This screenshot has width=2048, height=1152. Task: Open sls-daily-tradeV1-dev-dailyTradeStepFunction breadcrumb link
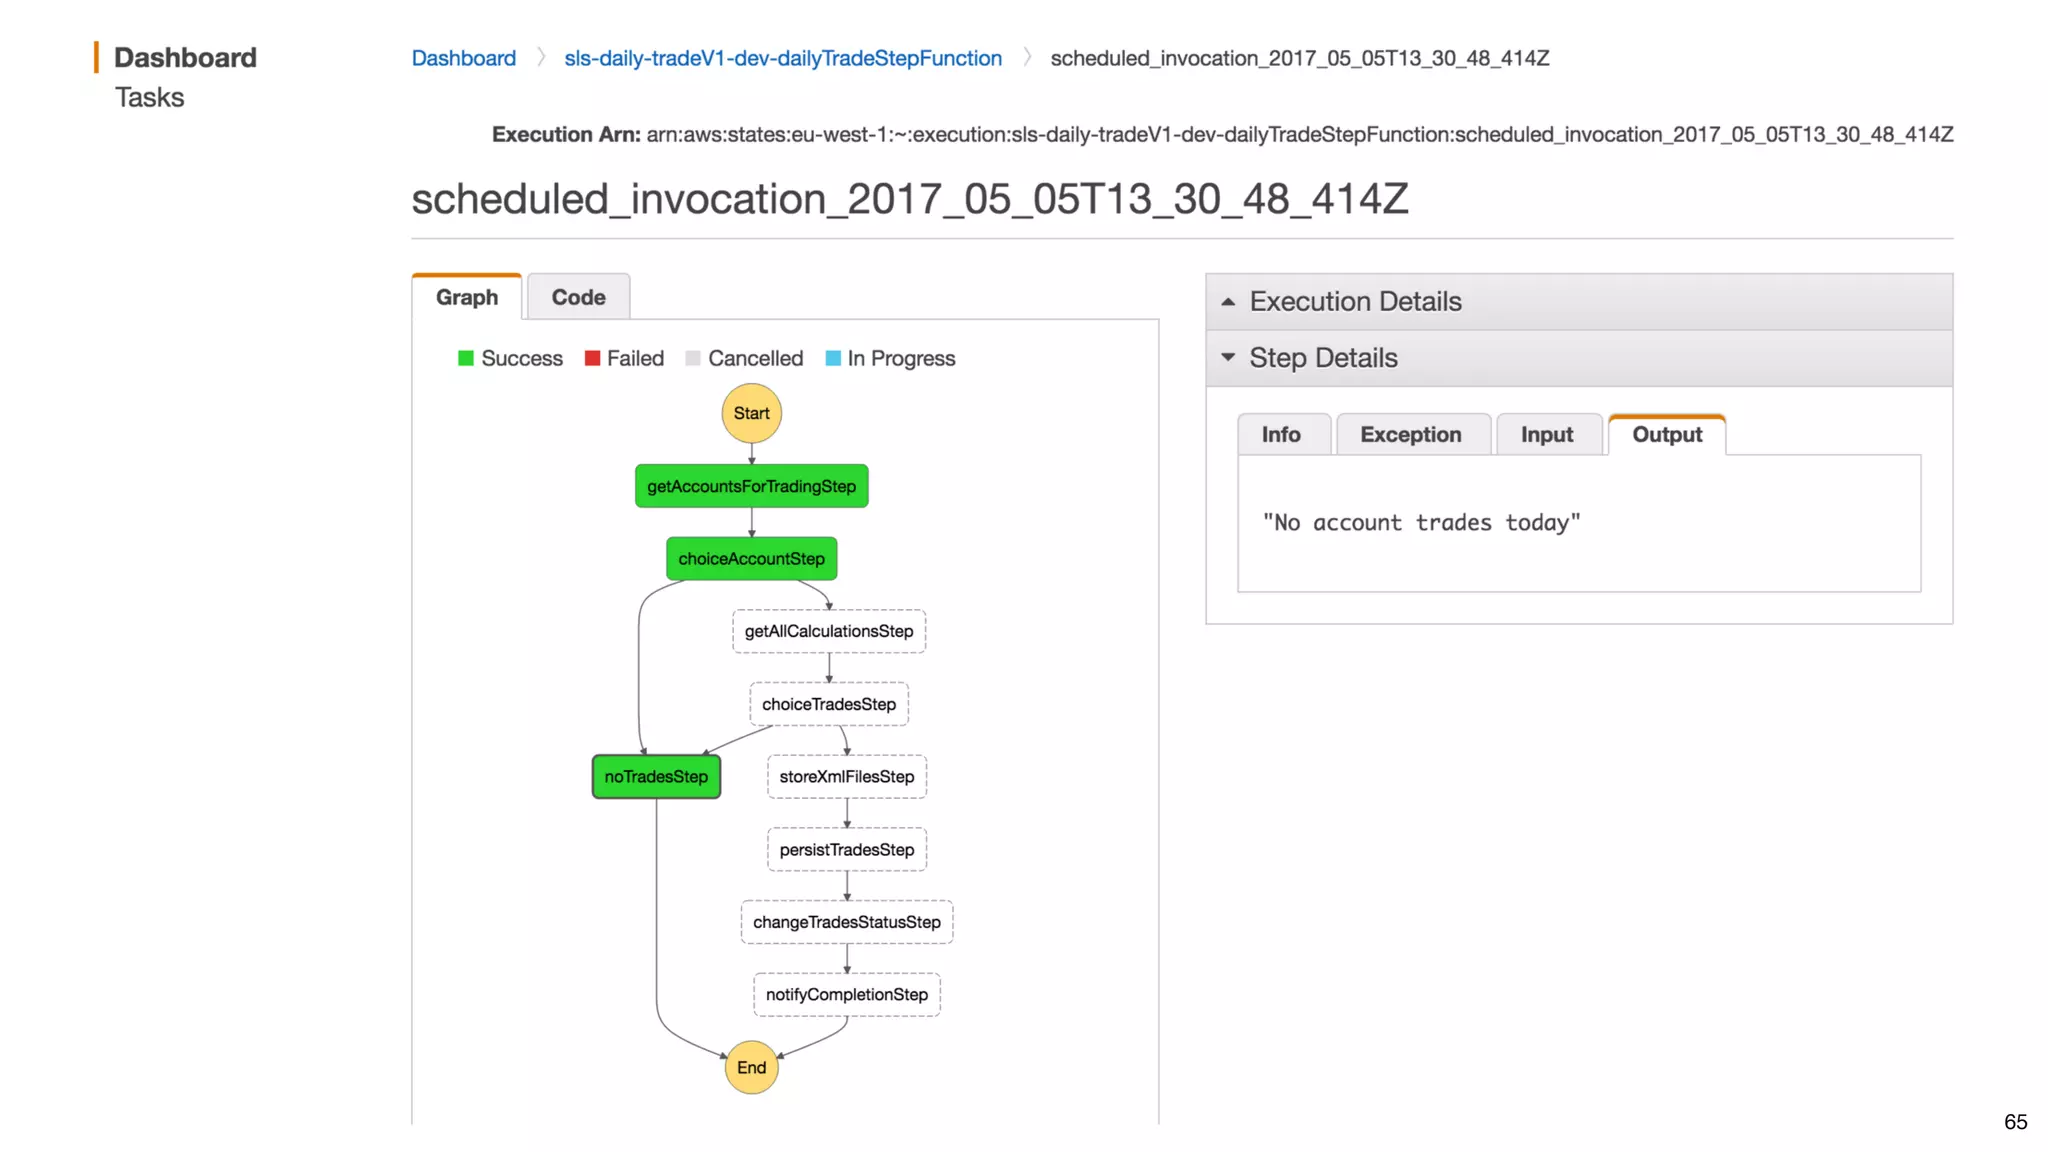tap(782, 58)
